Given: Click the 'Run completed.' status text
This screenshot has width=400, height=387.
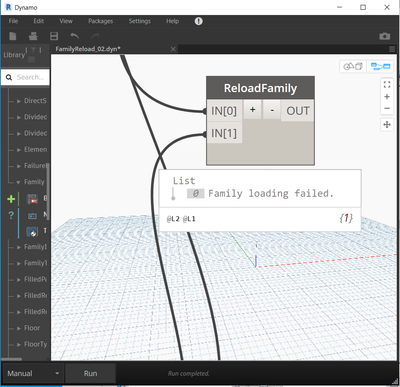Looking at the screenshot, I should tap(189, 374).
